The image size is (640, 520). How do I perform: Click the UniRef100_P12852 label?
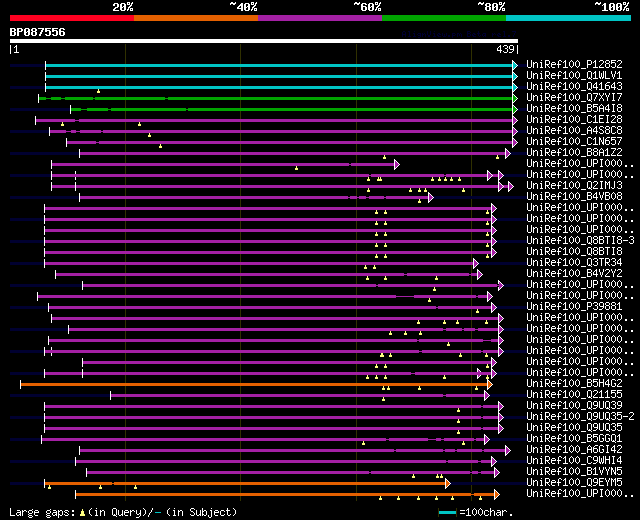tap(574, 64)
